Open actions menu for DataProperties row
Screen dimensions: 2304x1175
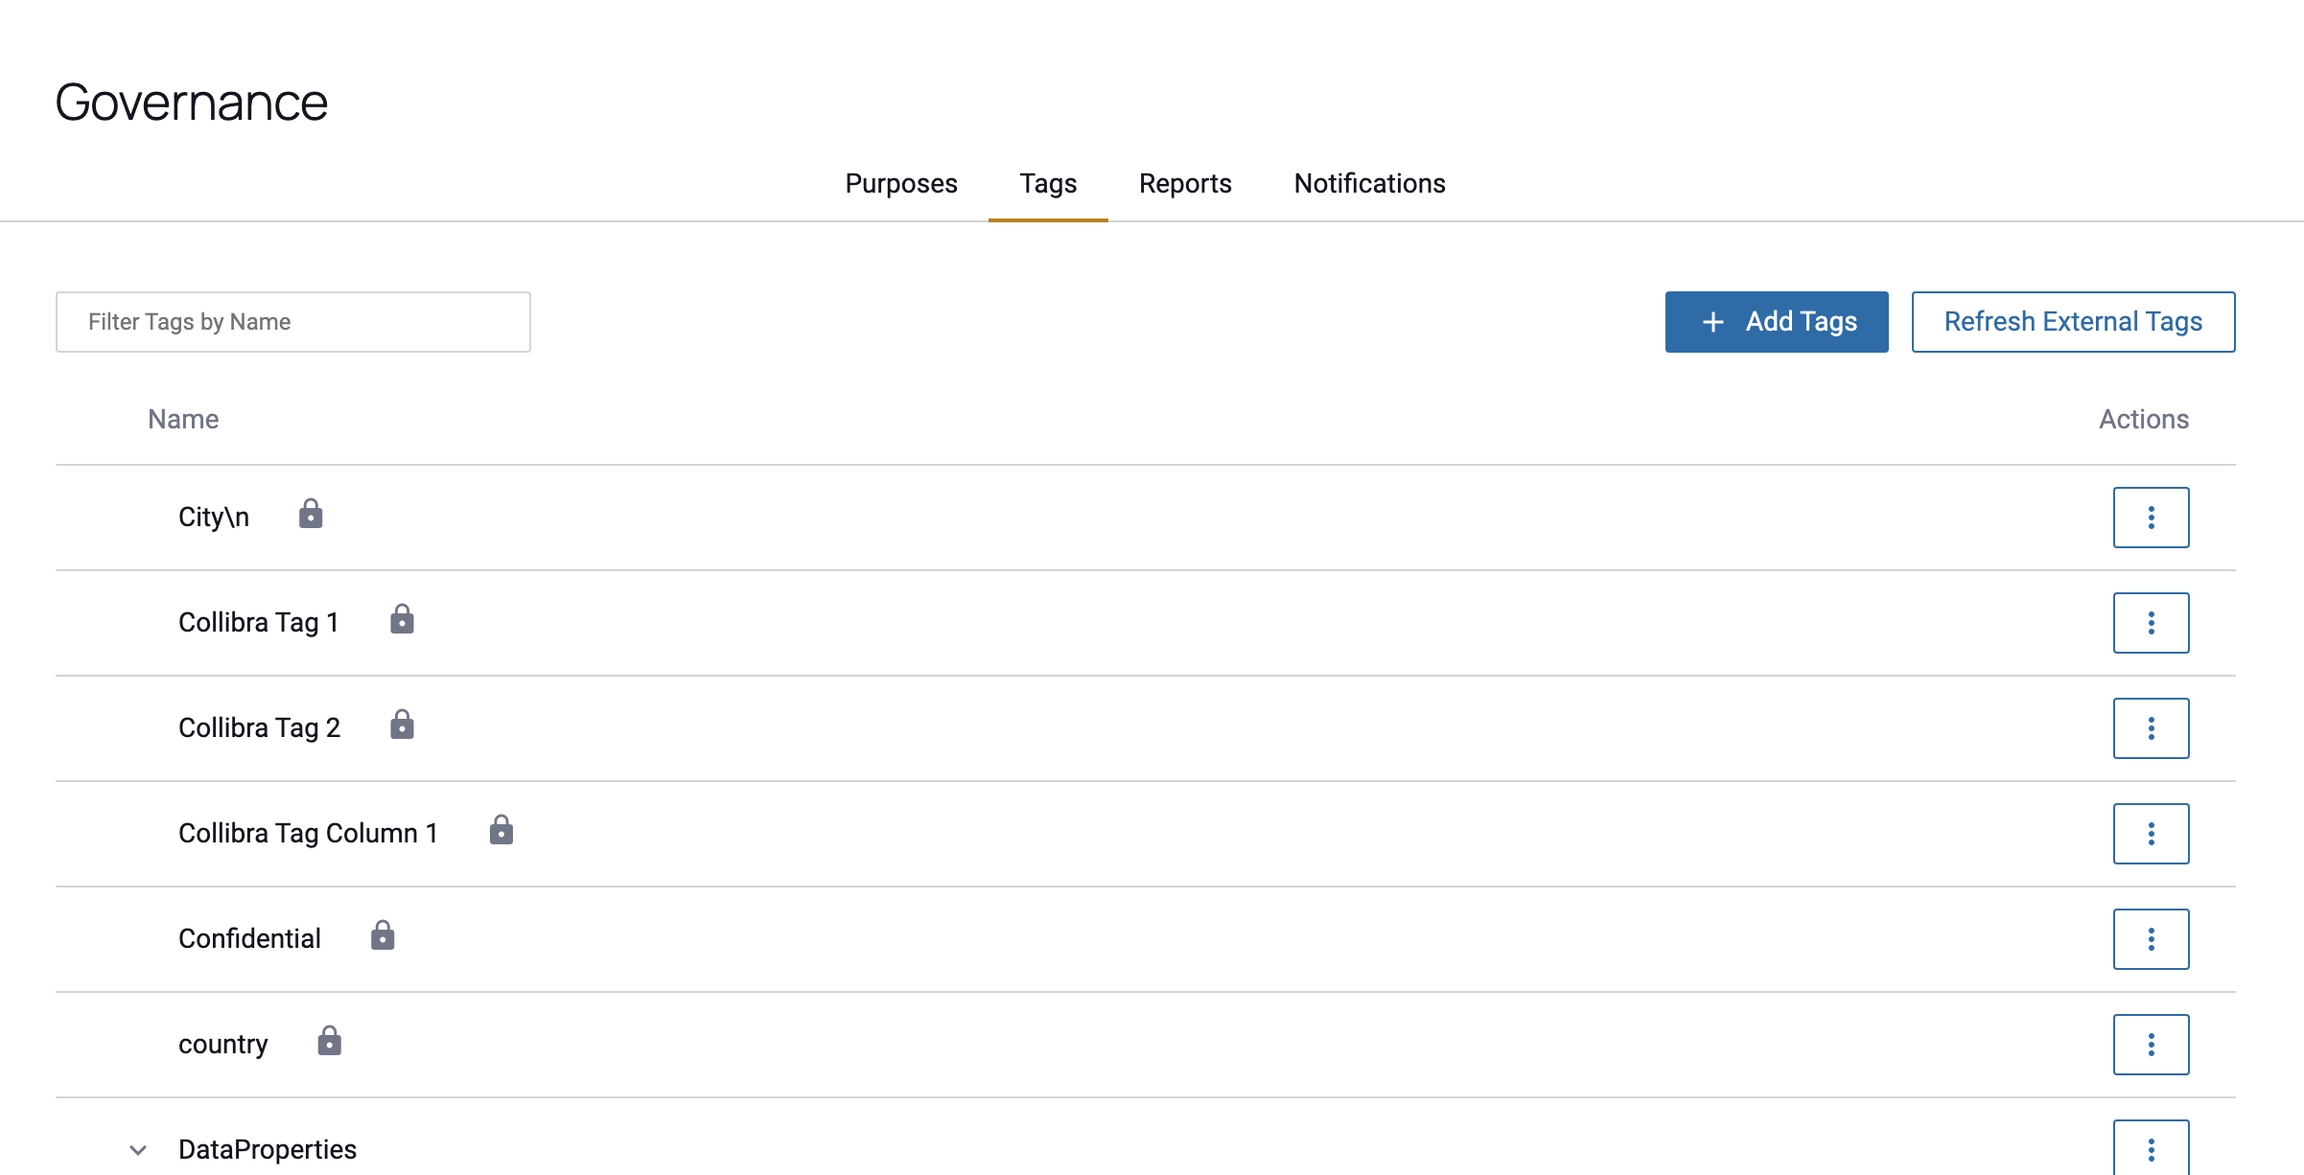(2150, 1149)
